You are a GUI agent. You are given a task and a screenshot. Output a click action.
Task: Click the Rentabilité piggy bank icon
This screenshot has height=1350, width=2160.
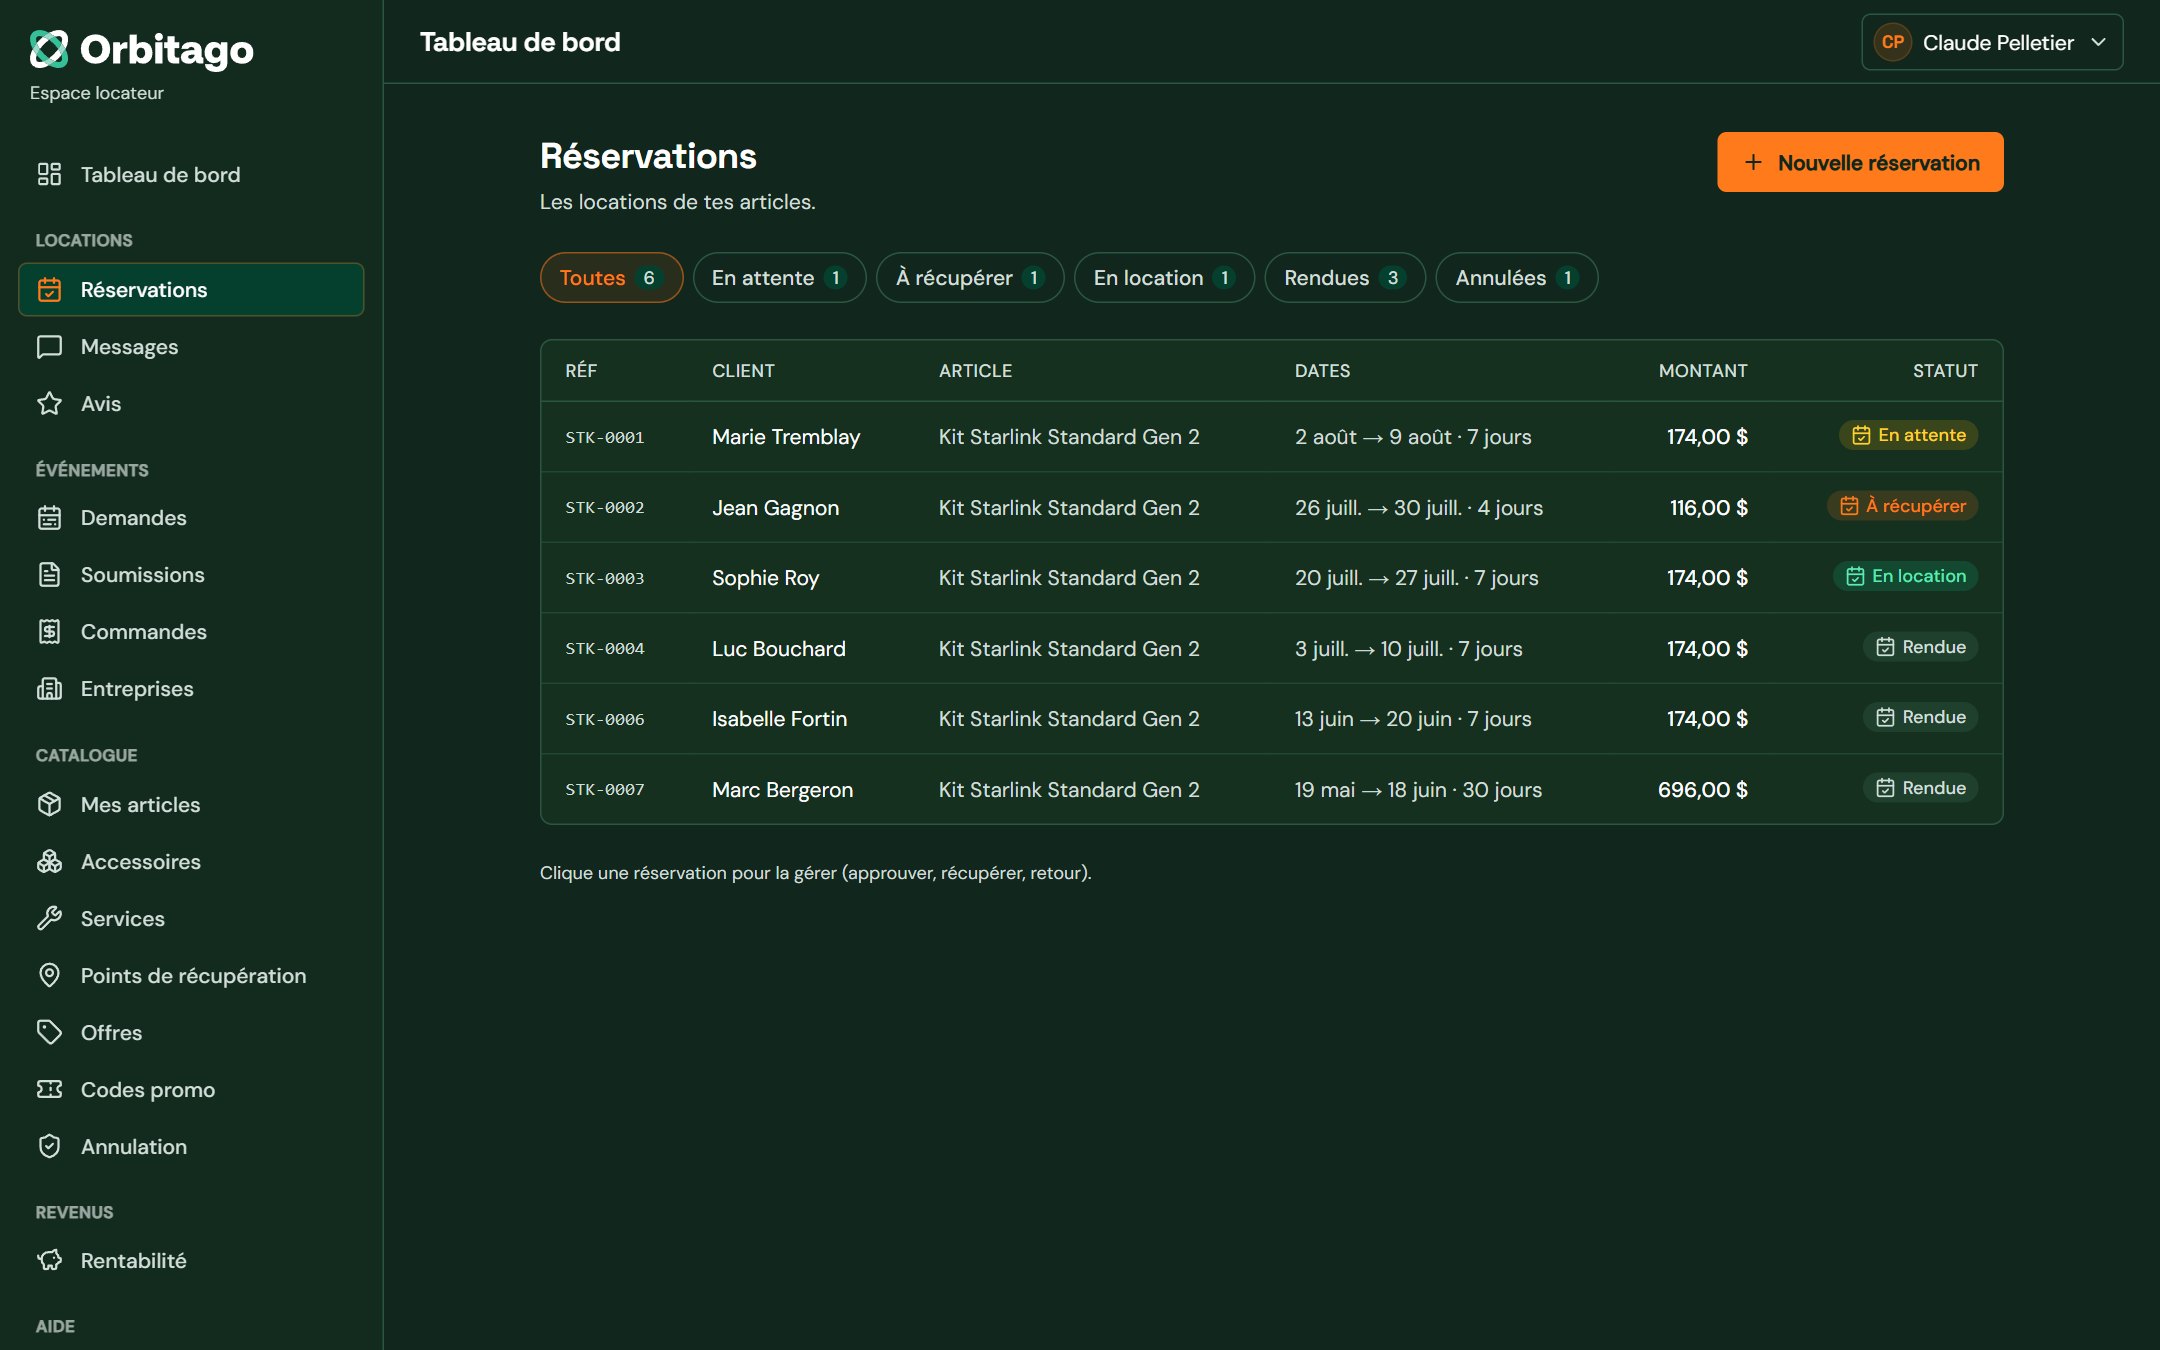click(x=49, y=1261)
